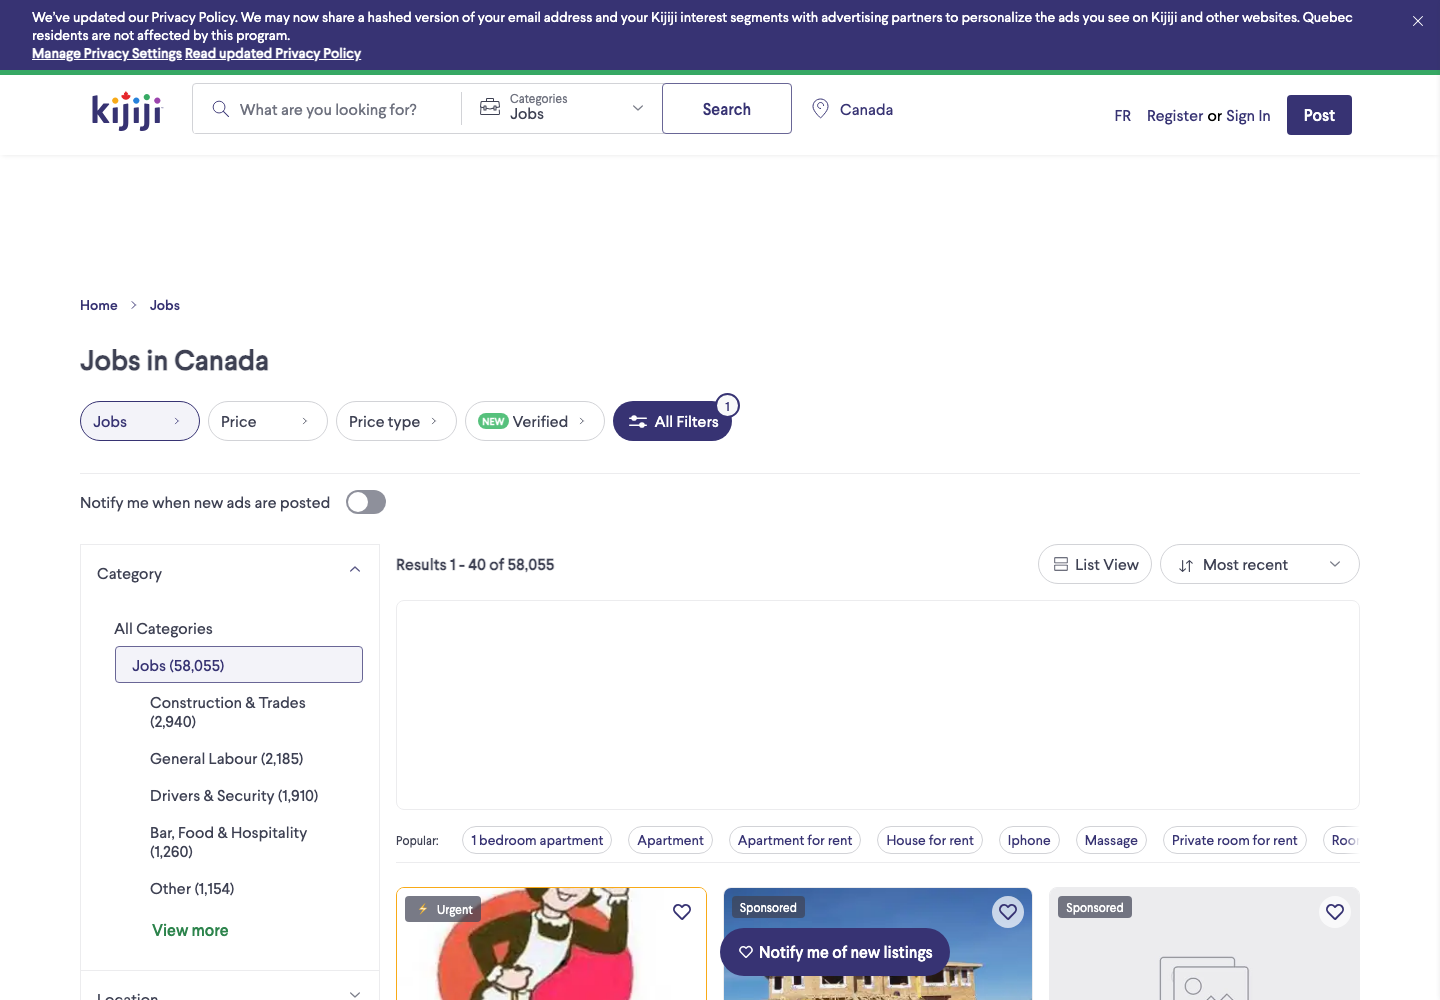The height and width of the screenshot is (1000, 1440).
Task: Close the privacy policy banner
Action: tap(1417, 21)
